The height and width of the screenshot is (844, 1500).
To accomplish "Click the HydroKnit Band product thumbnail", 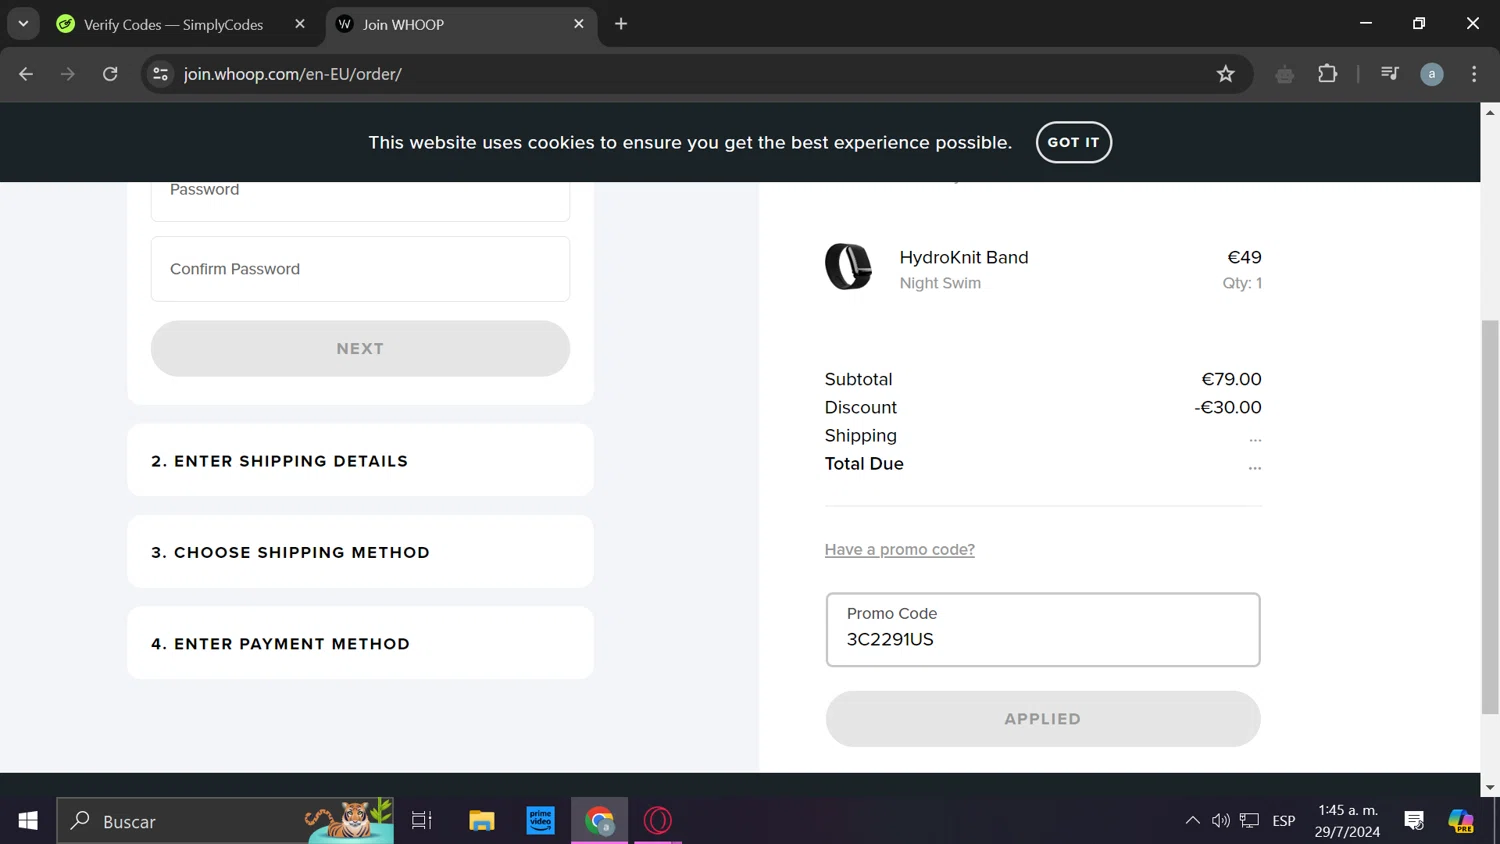I will point(848,267).
